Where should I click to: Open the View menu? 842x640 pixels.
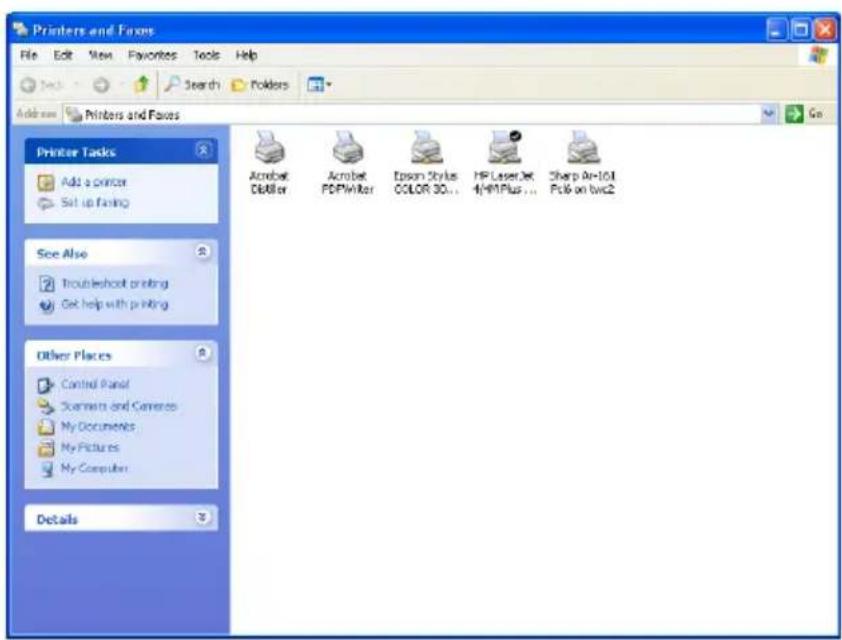[x=100, y=55]
